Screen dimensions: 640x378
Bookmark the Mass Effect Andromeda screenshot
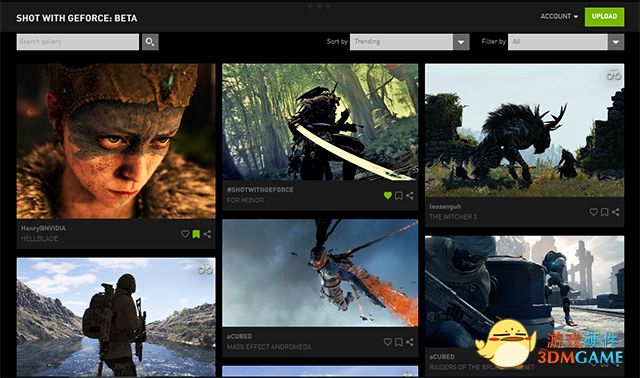click(x=399, y=342)
